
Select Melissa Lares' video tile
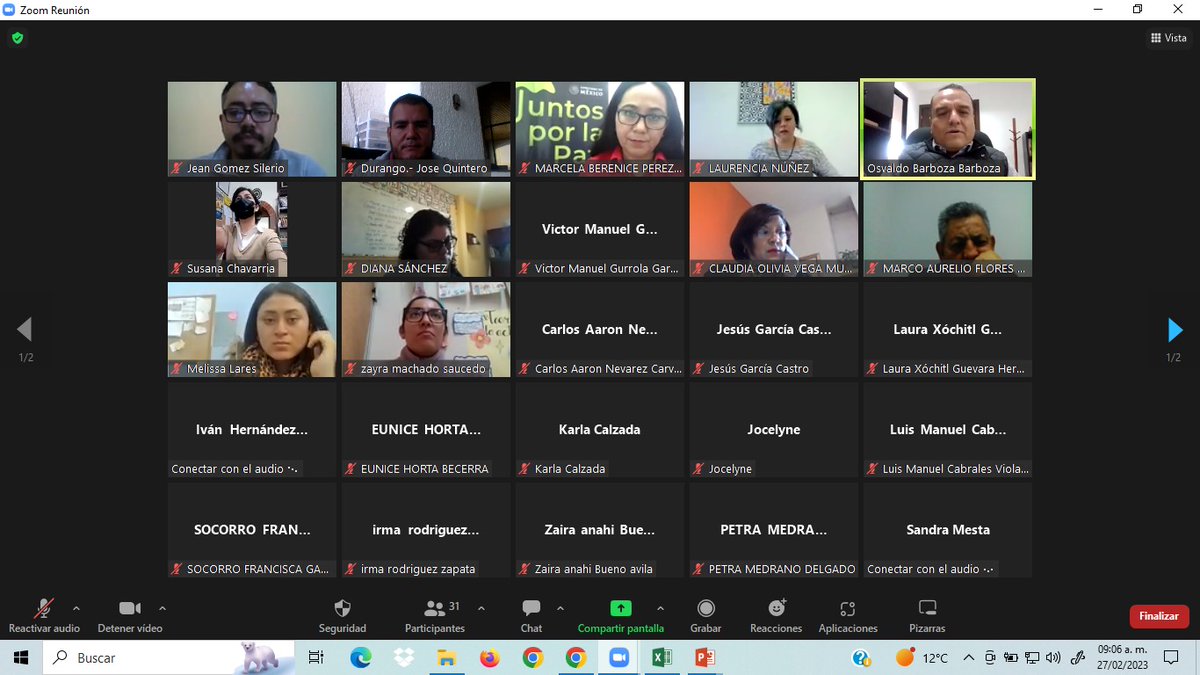[x=252, y=329]
